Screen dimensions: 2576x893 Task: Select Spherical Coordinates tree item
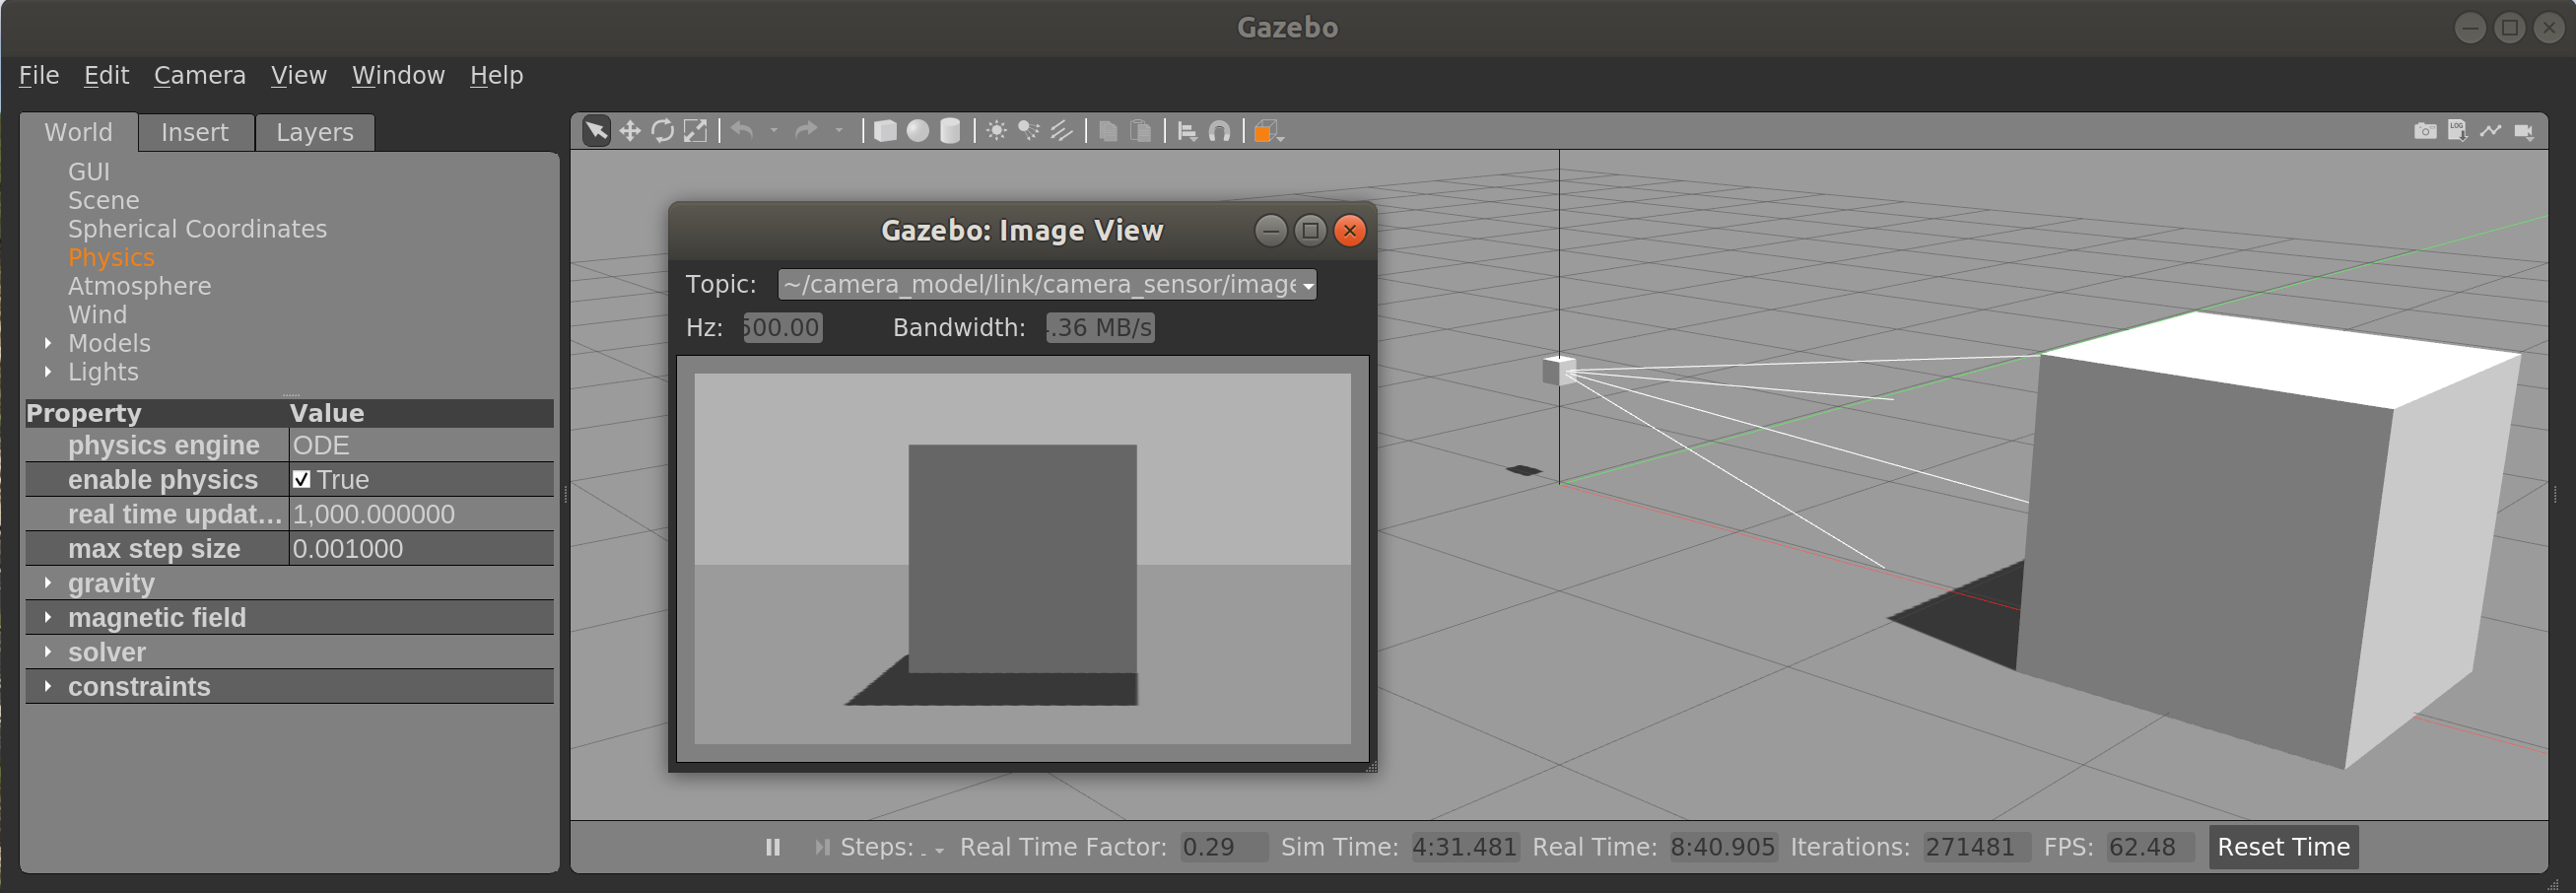pos(197,229)
